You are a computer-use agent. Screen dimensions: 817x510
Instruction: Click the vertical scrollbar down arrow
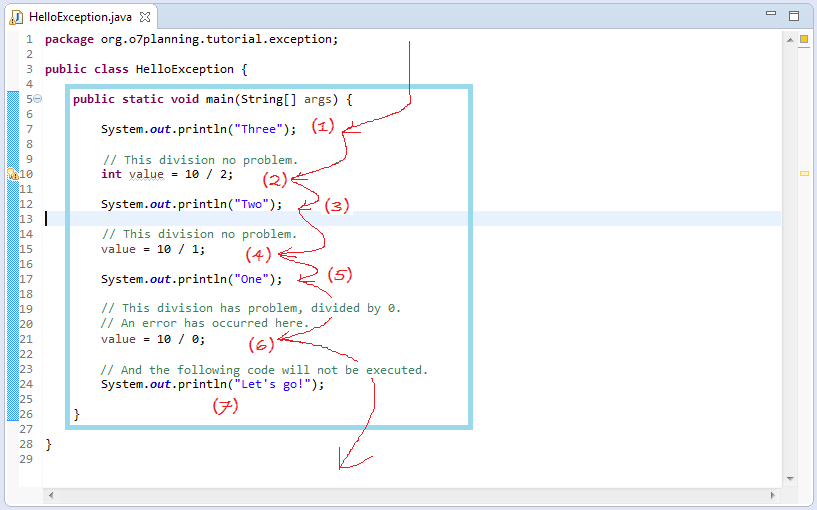(790, 478)
